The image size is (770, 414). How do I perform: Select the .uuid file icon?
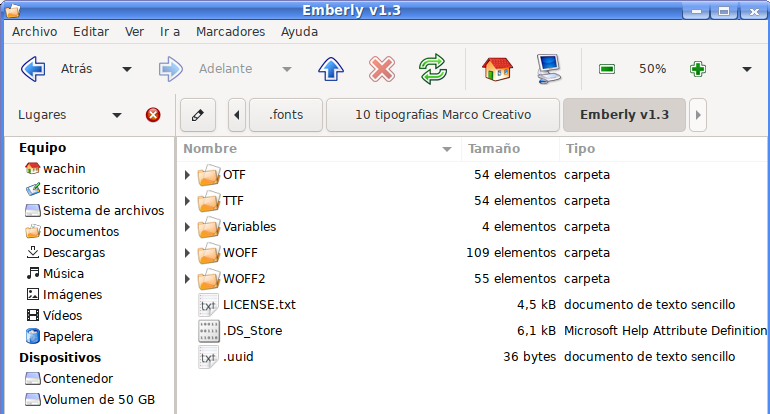[209, 357]
